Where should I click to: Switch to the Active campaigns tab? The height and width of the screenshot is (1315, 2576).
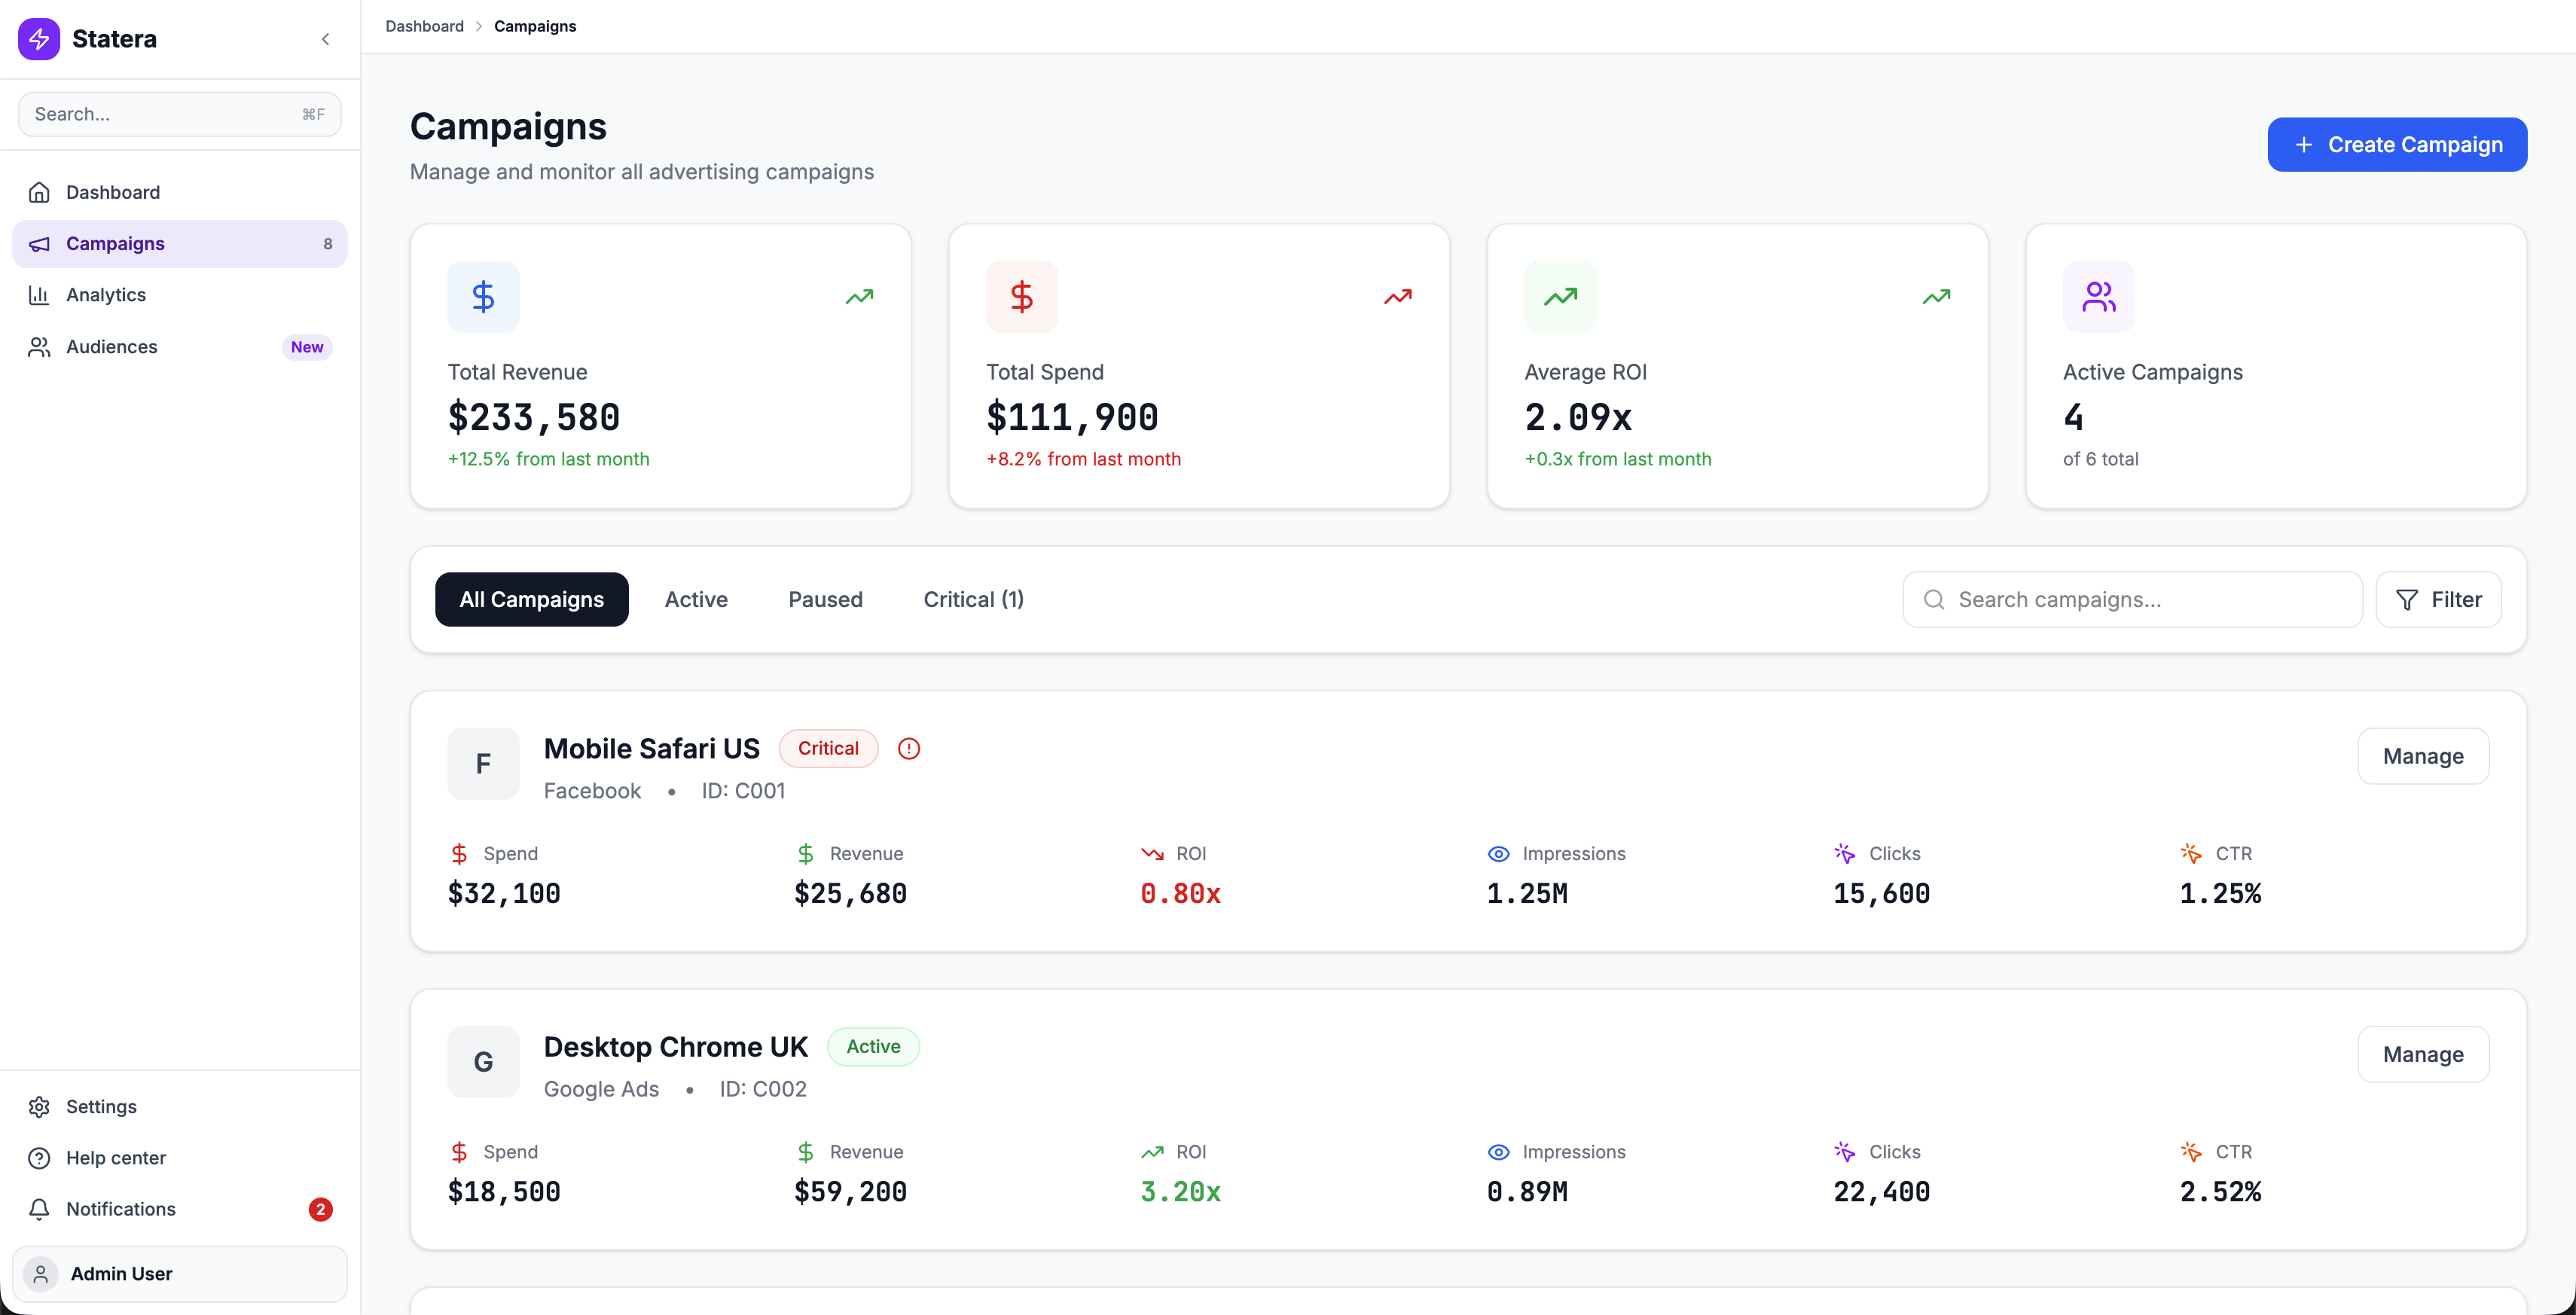click(x=696, y=599)
